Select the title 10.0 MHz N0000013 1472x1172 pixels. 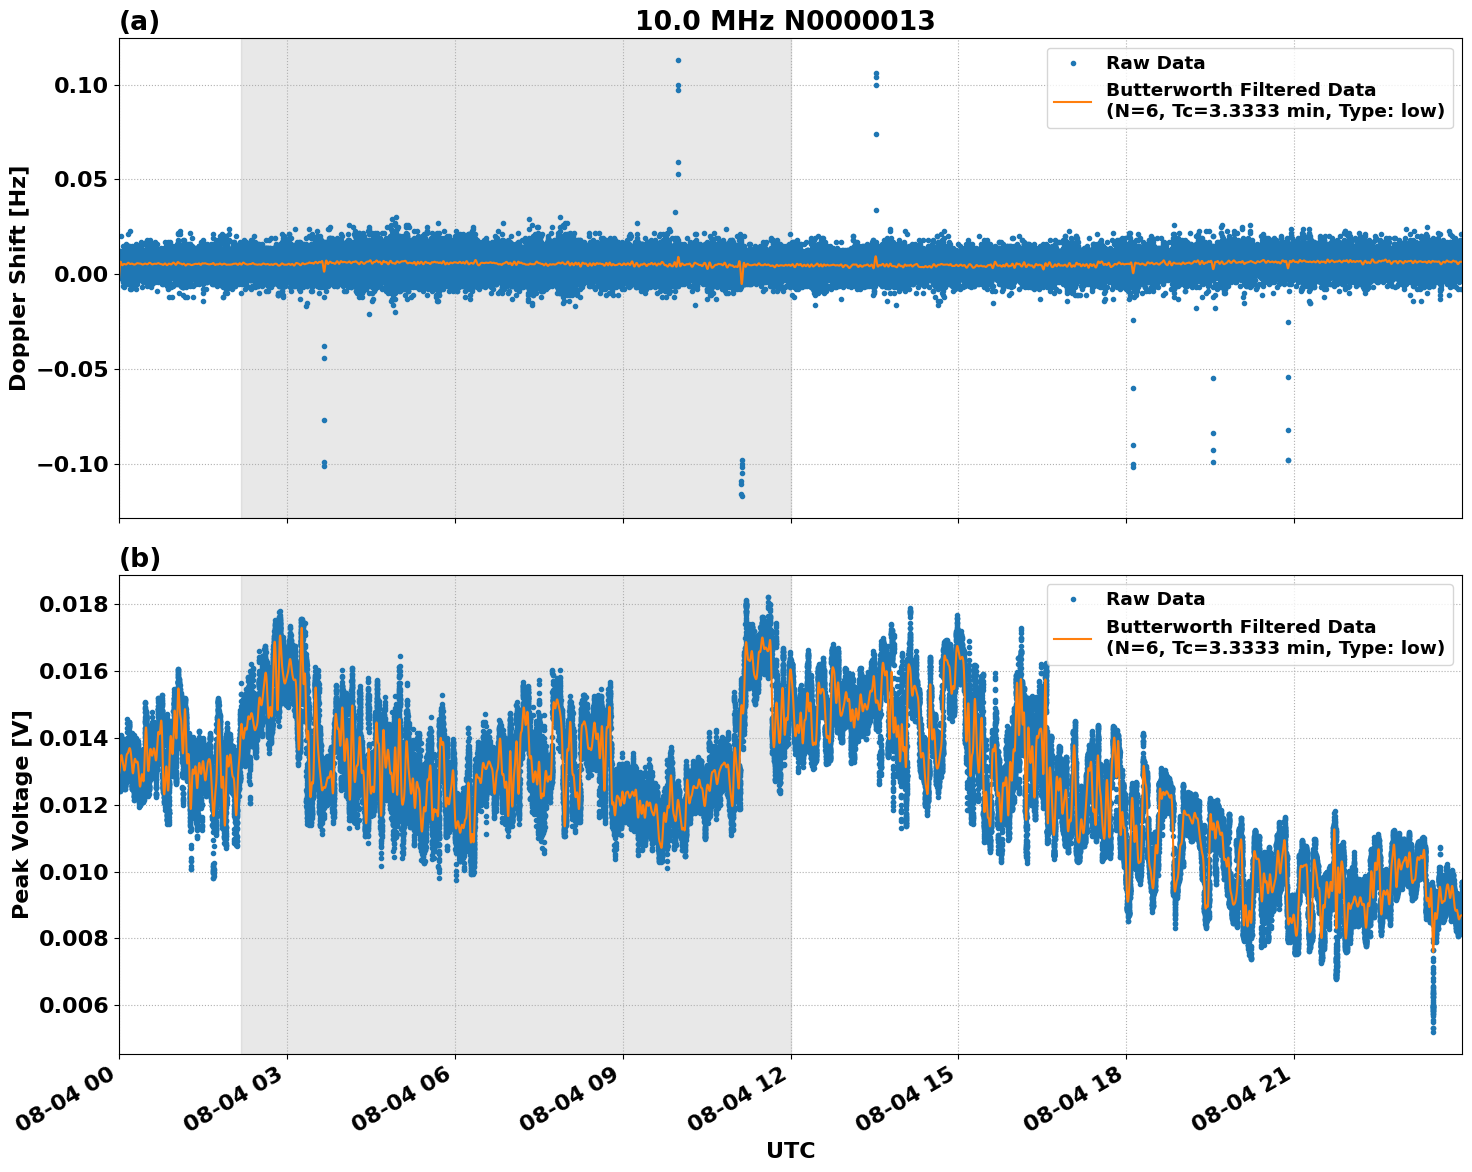785,18
